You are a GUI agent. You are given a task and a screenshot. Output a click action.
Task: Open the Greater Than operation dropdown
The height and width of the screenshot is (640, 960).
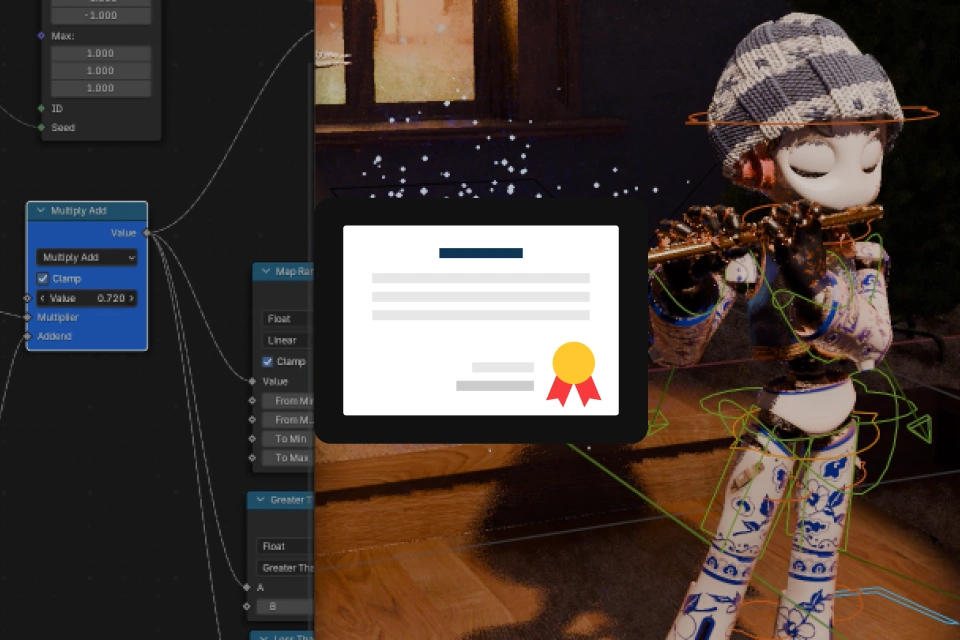point(285,568)
